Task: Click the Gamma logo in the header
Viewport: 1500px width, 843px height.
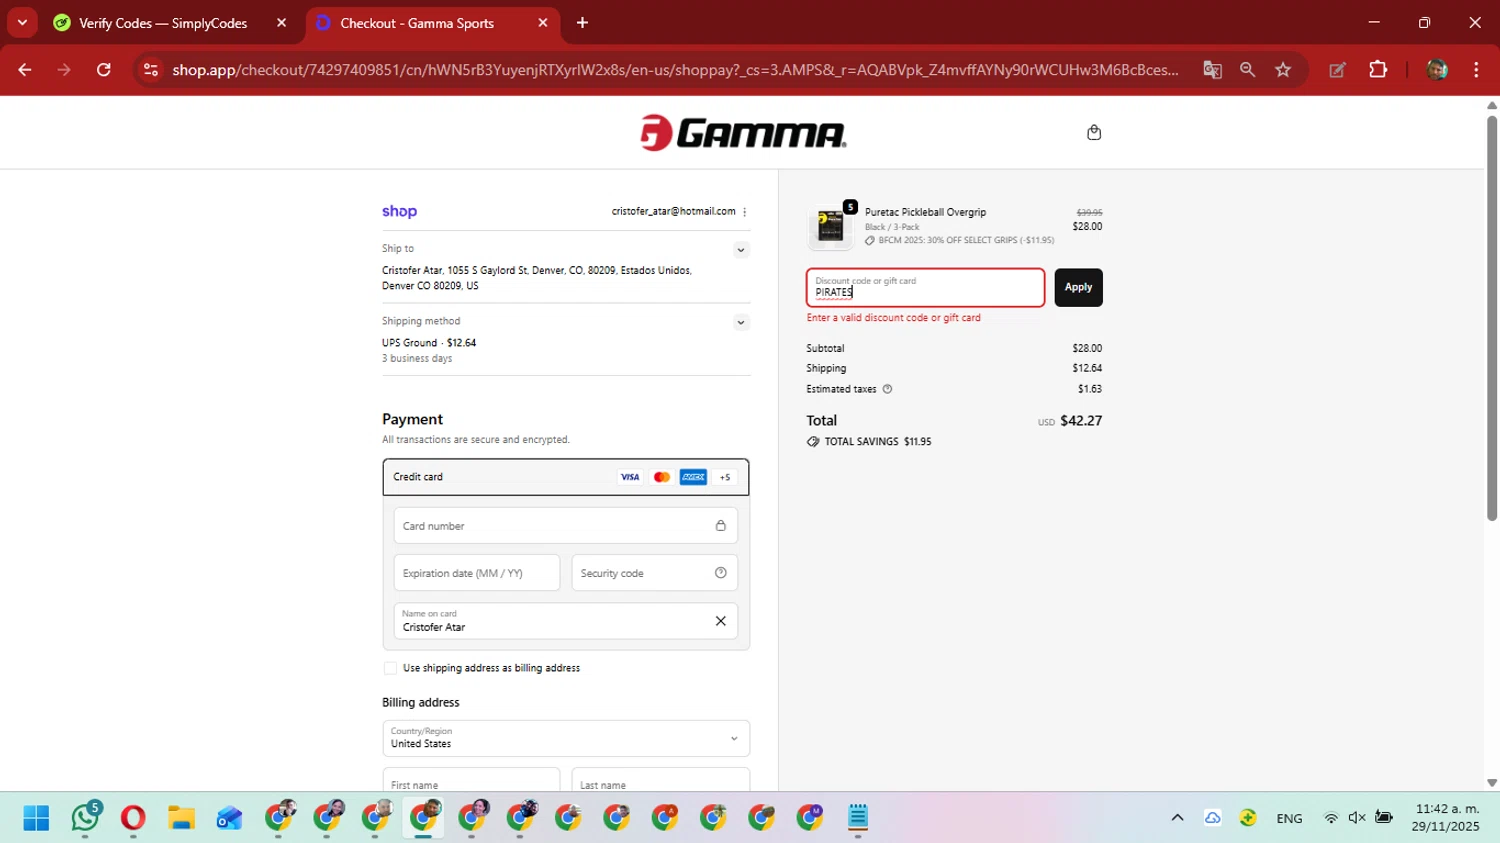Action: point(743,133)
